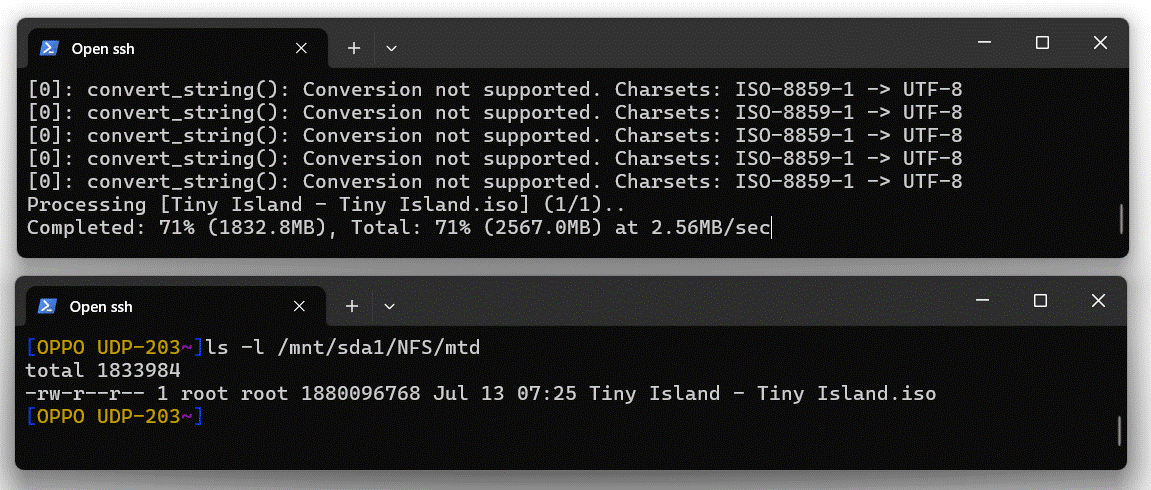Image resolution: width=1151 pixels, height=490 pixels.
Task: Click the upper terminal's scrollbar thumb
Action: (x=1121, y=219)
